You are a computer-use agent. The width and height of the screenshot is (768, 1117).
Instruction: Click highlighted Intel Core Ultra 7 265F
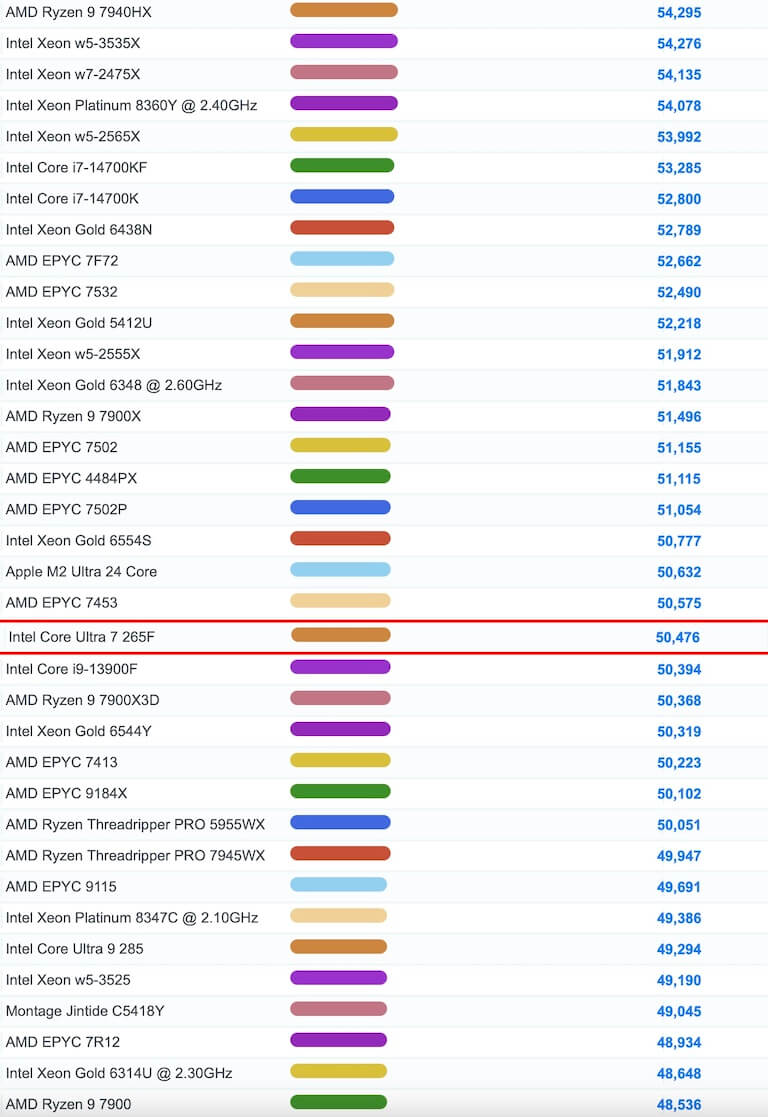tap(82, 637)
